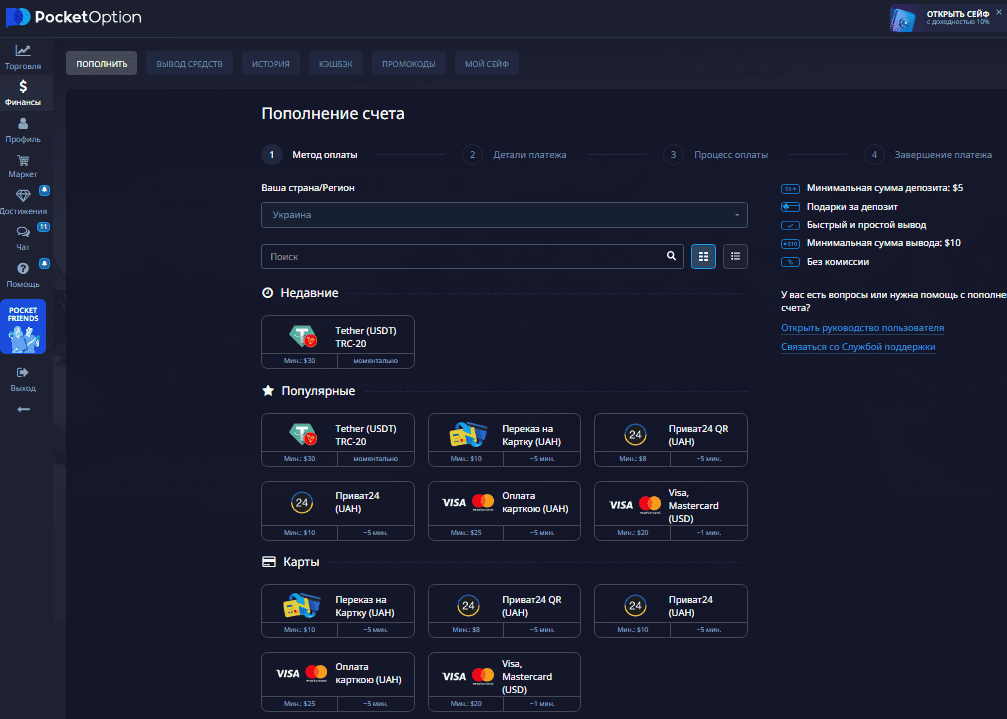
Task: Click the notification badge on Achievements
Action: (44, 190)
